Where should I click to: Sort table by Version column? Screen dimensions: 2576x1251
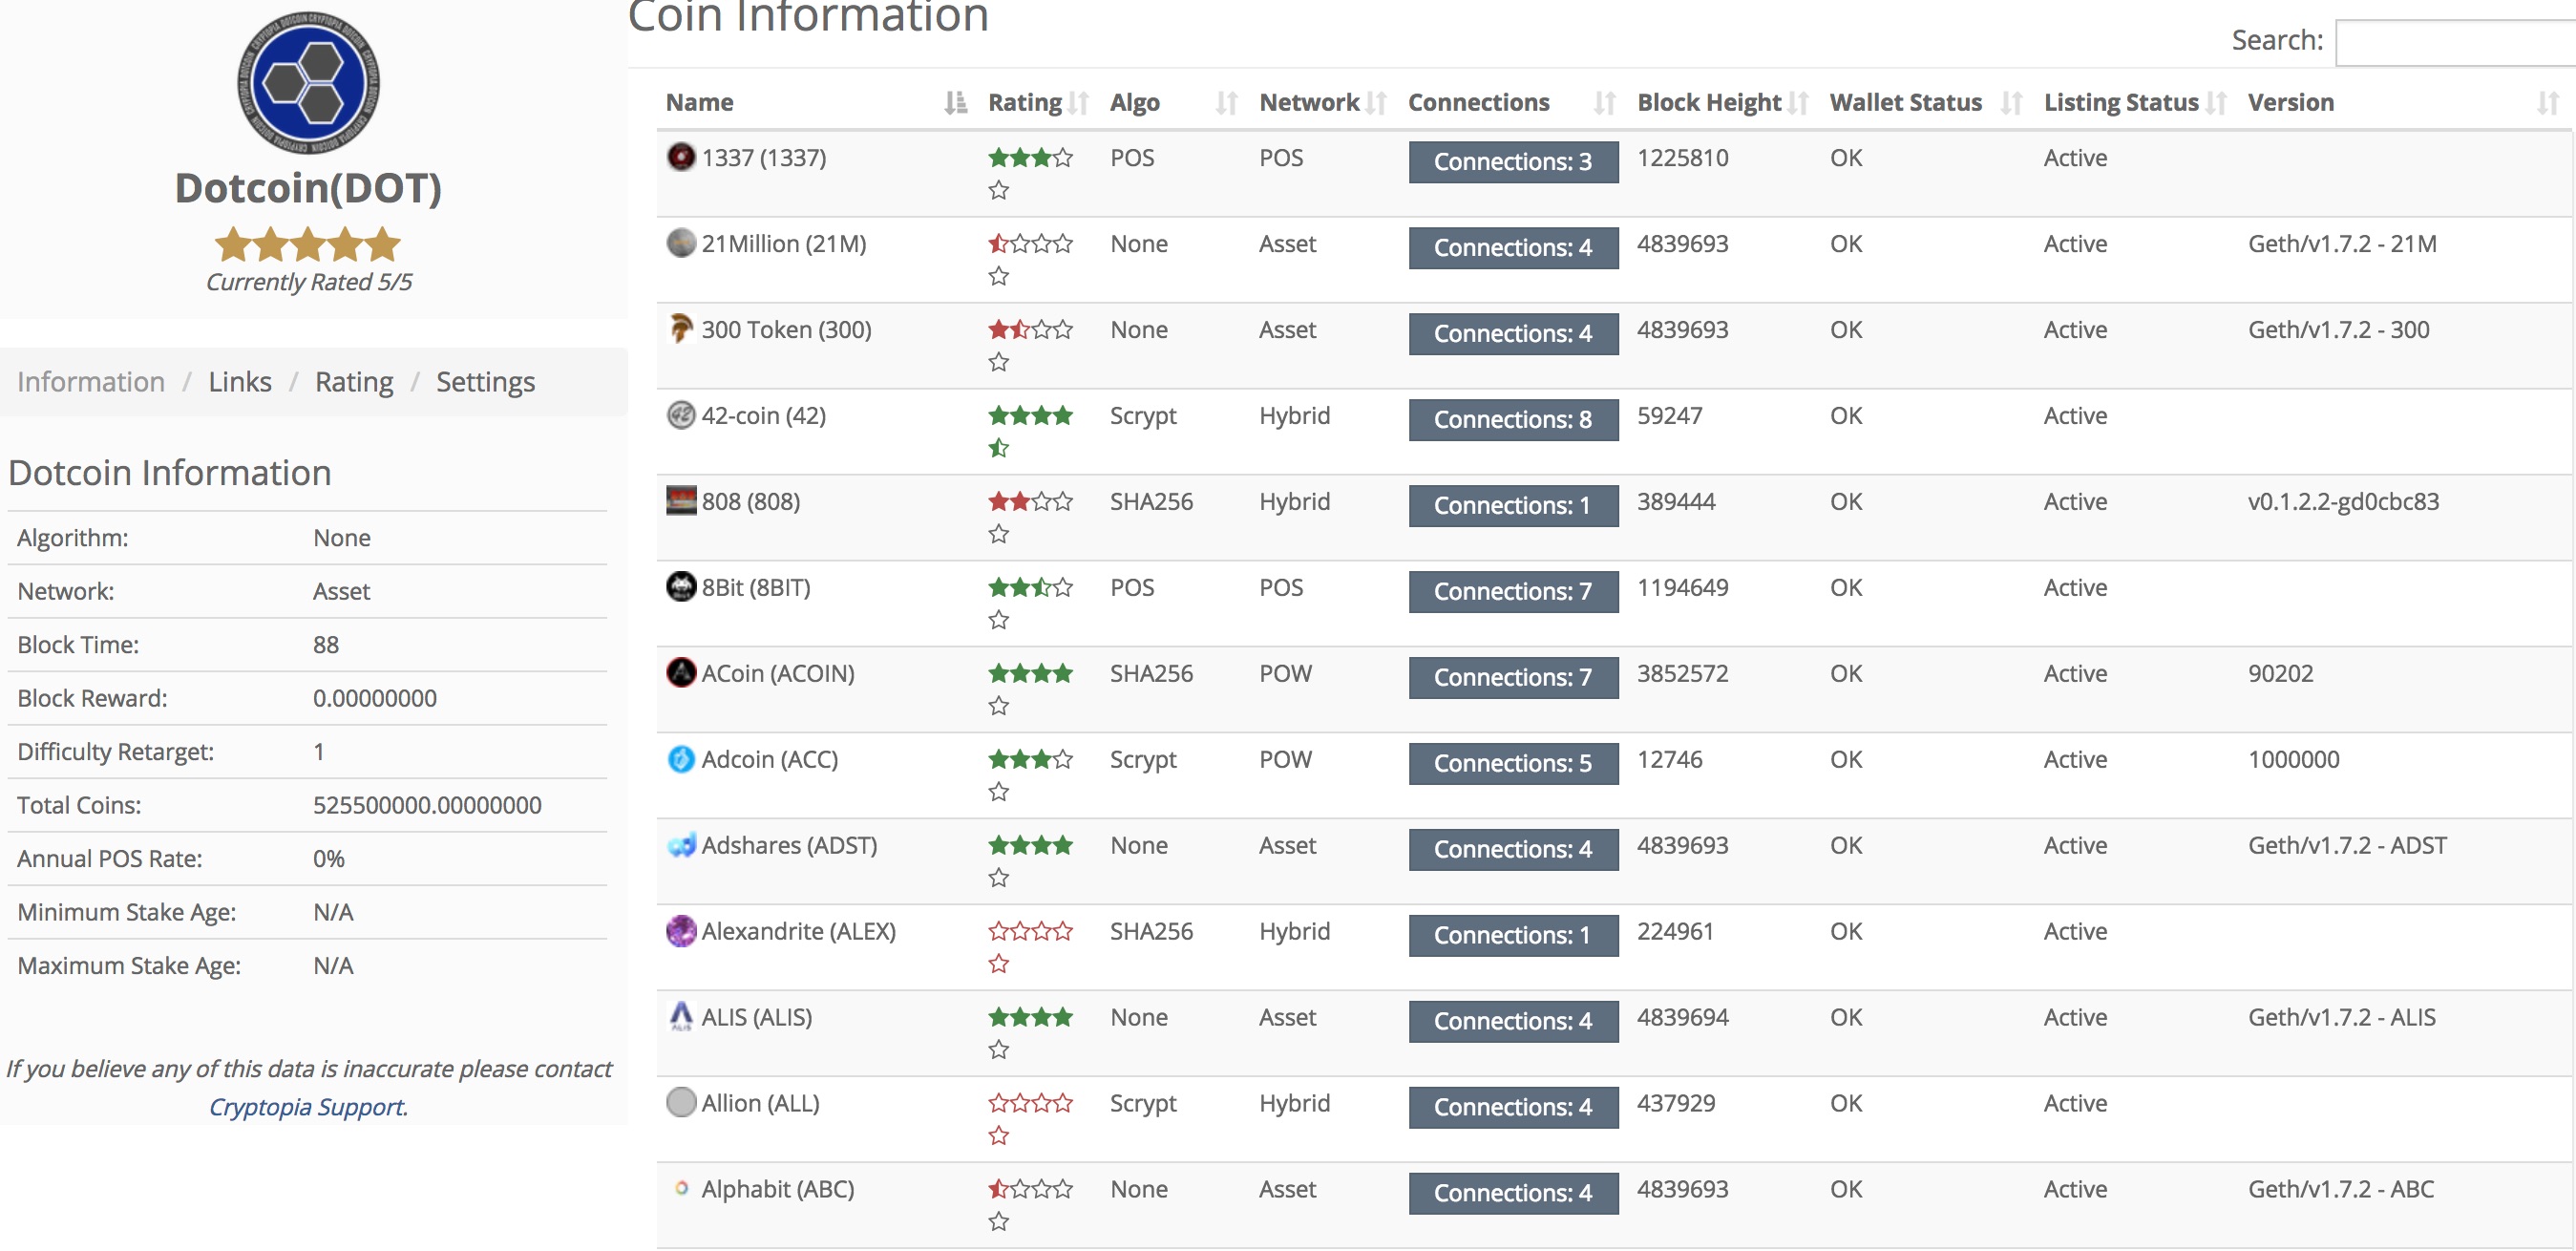pyautogui.click(x=2290, y=102)
